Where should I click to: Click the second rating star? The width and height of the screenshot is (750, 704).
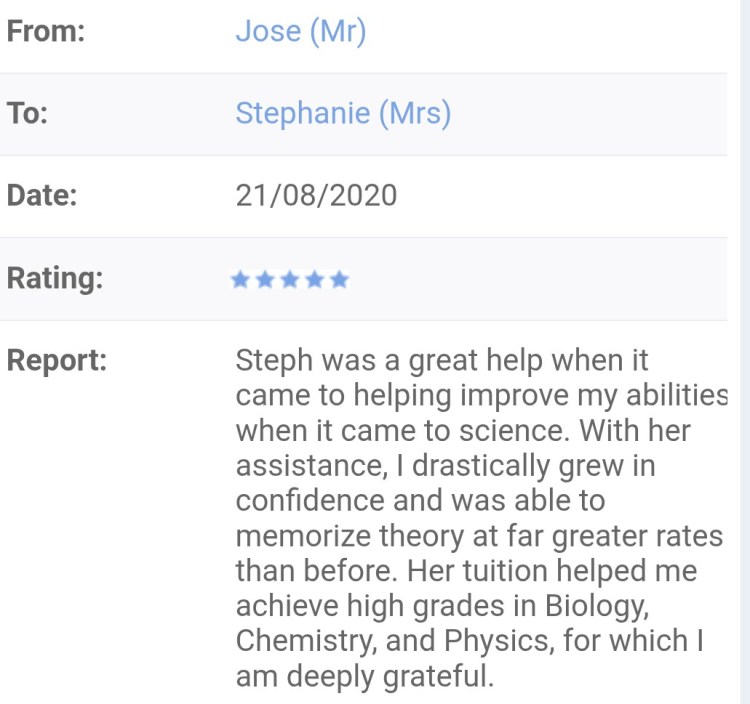265,280
